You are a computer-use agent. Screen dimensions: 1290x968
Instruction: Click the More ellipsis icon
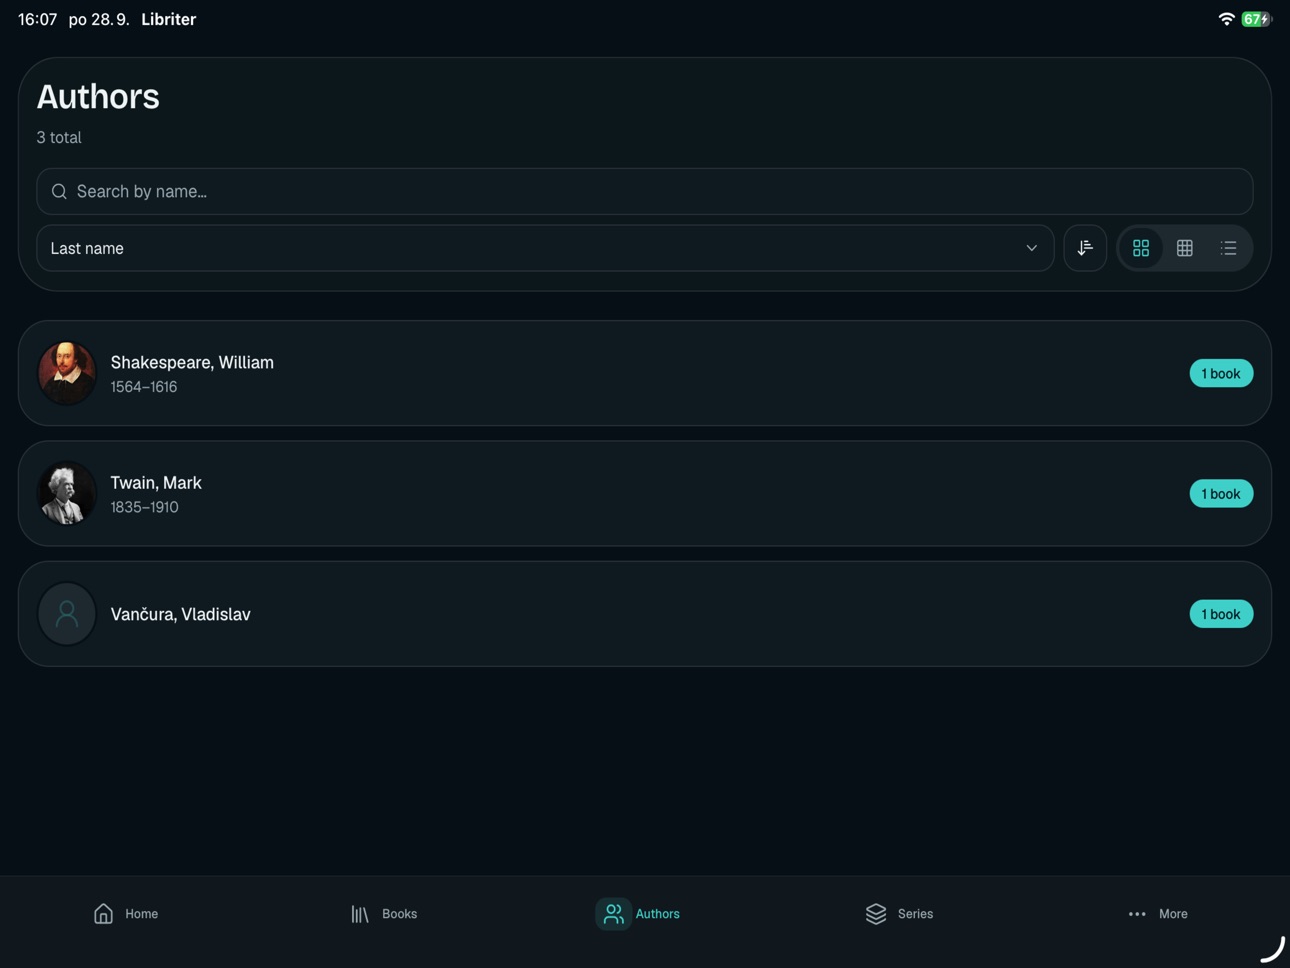(x=1137, y=914)
